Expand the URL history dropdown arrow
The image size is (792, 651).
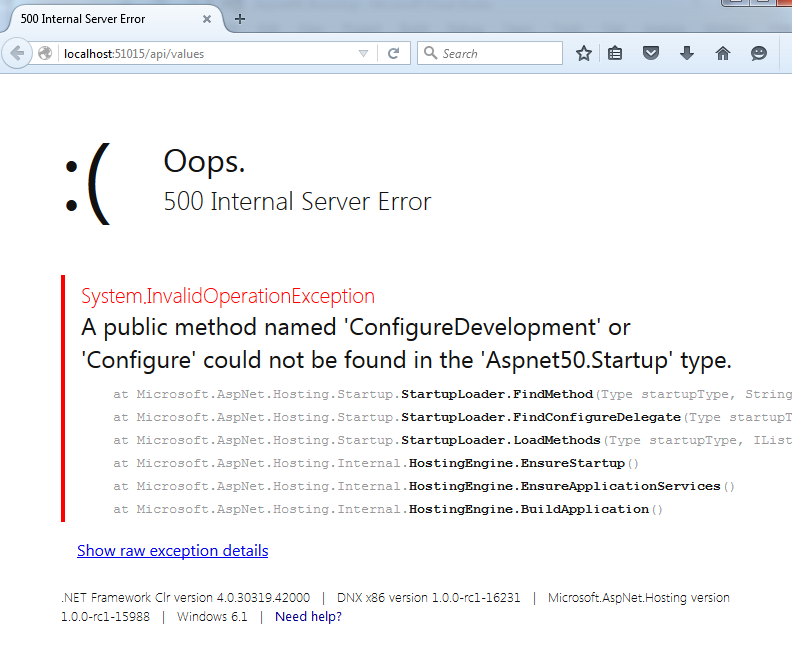pos(363,54)
